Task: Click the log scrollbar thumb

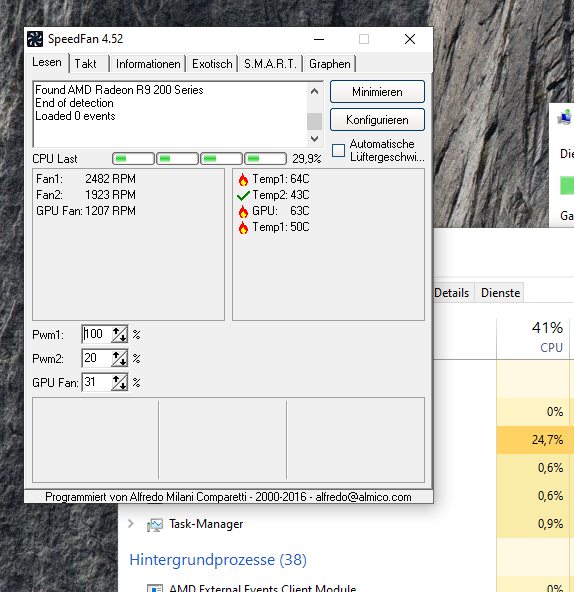Action: (x=314, y=121)
